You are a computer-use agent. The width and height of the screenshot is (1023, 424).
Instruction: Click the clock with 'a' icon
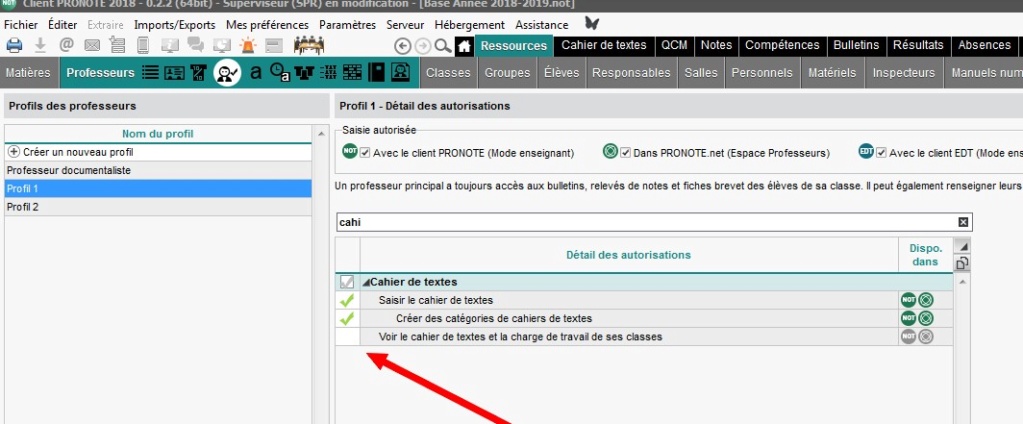click(280, 72)
